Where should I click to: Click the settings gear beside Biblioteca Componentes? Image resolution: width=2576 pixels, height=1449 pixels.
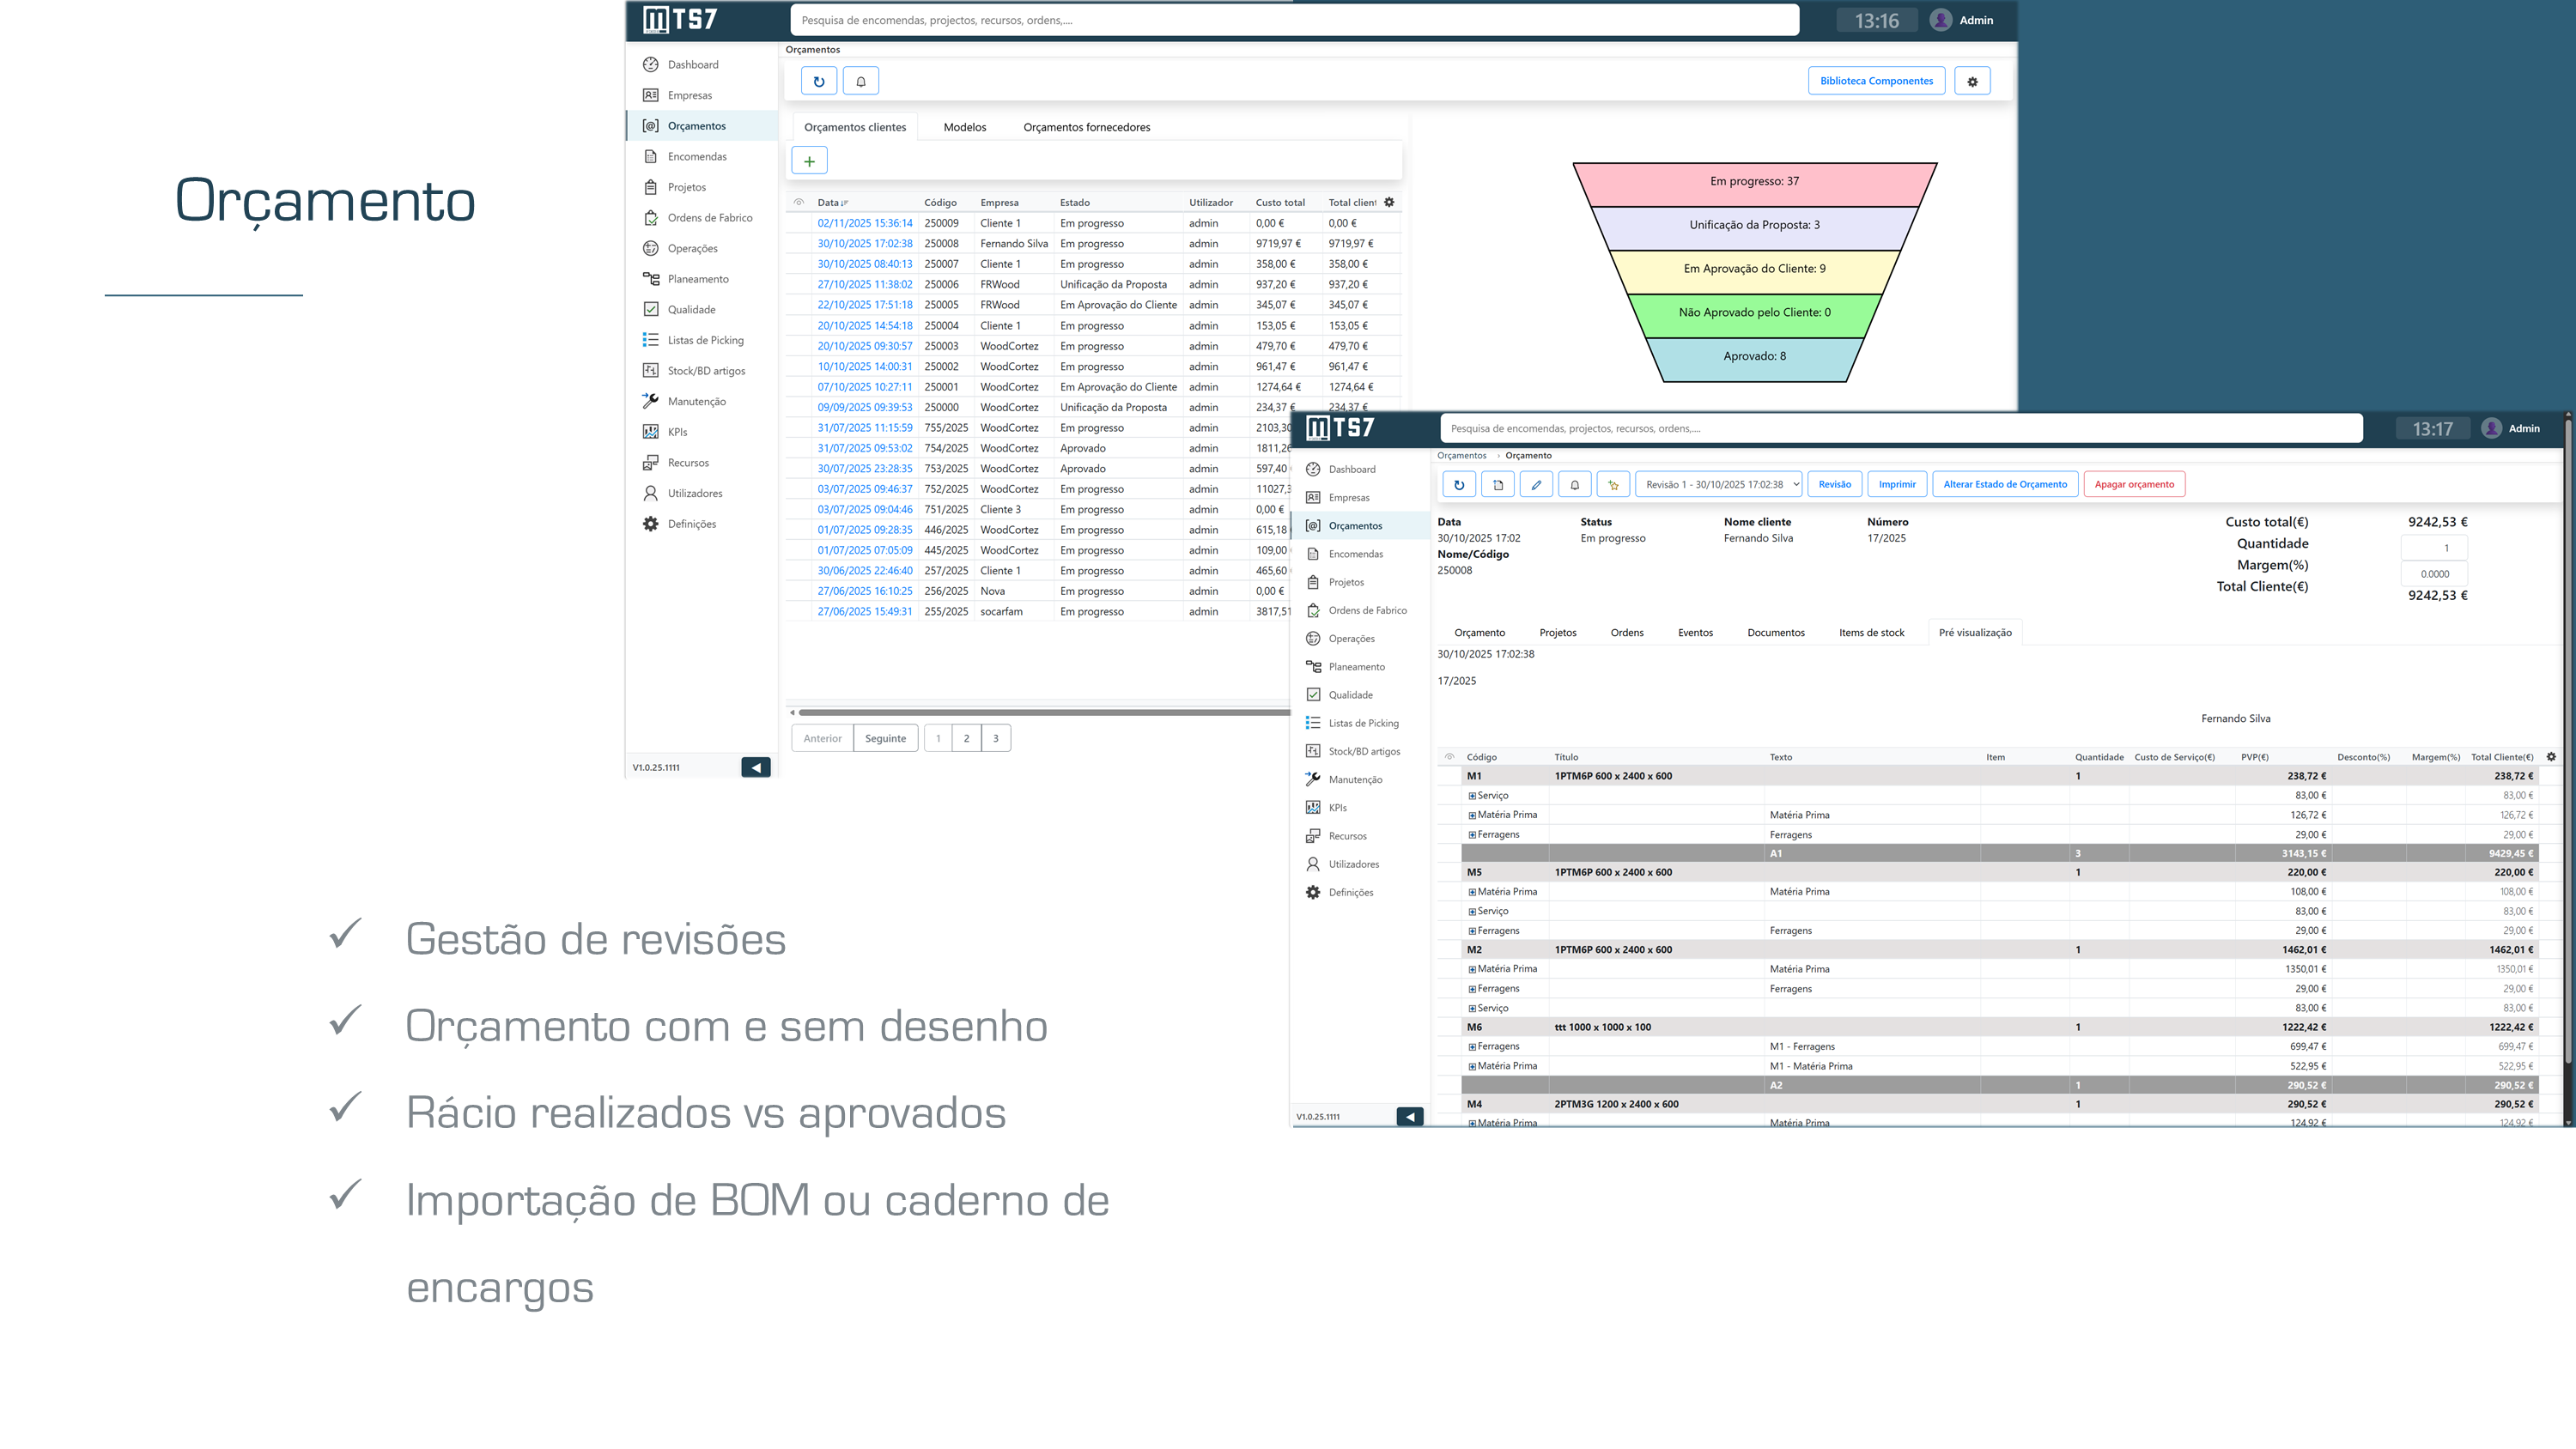pyautogui.click(x=1972, y=81)
